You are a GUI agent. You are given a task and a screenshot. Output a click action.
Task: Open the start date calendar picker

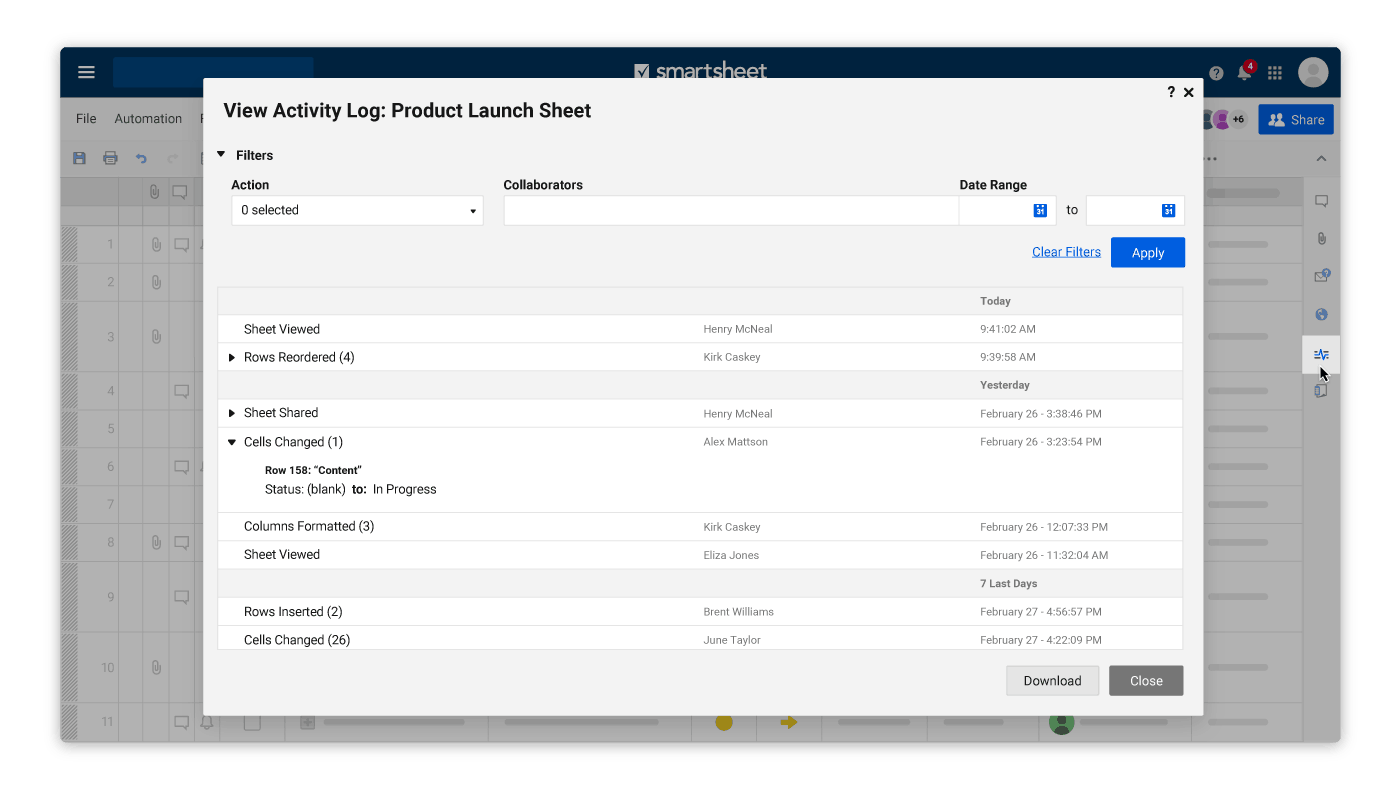click(x=1040, y=210)
